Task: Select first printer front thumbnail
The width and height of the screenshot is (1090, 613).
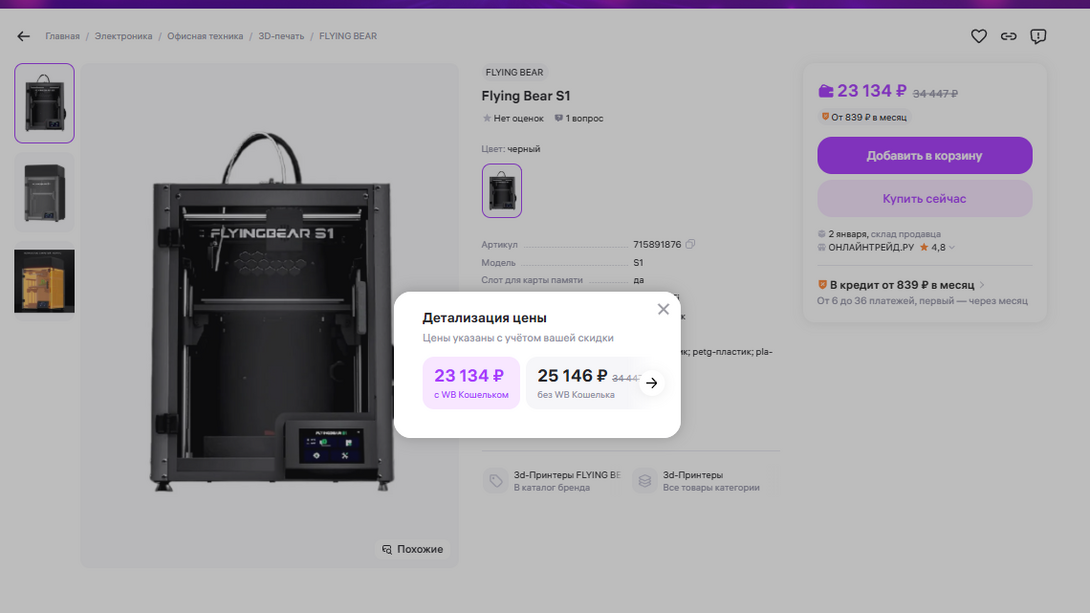Action: [x=44, y=103]
